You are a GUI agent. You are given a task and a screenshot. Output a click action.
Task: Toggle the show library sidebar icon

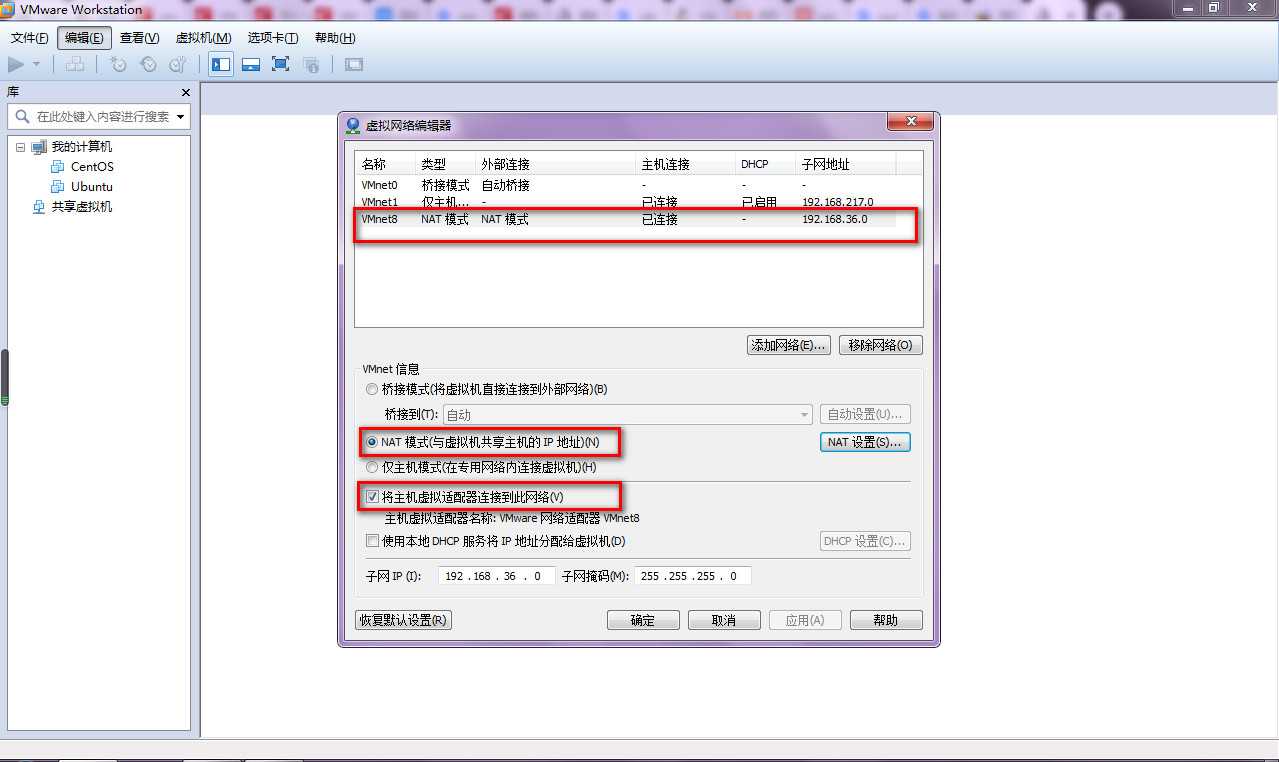(221, 64)
